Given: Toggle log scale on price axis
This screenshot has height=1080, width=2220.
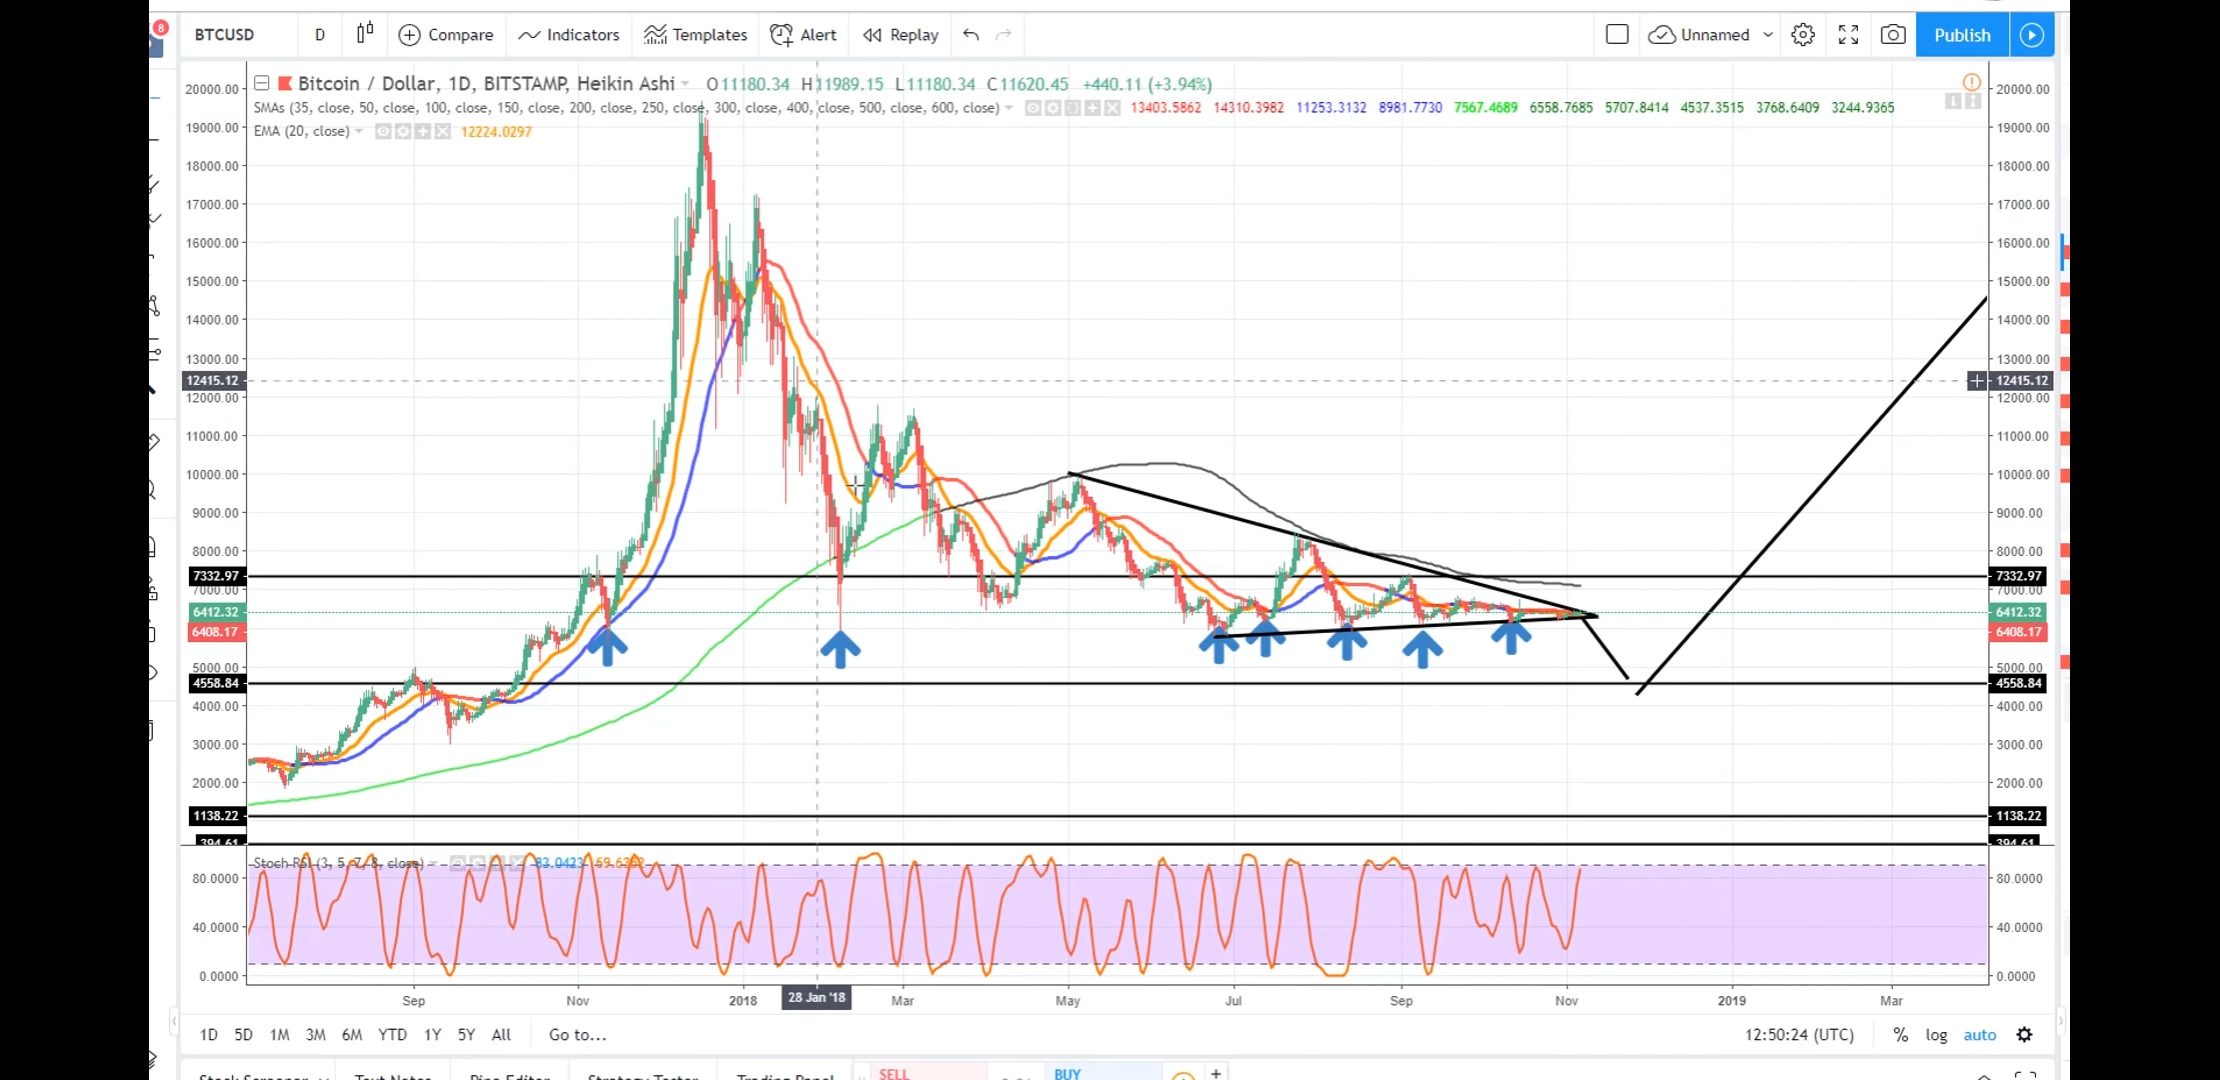Looking at the screenshot, I should (x=1936, y=1035).
